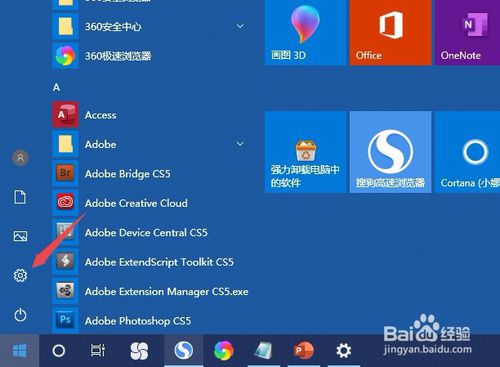Open PowerPoint on the taskbar
Viewport: 500px width, 367px height.
coord(303,351)
